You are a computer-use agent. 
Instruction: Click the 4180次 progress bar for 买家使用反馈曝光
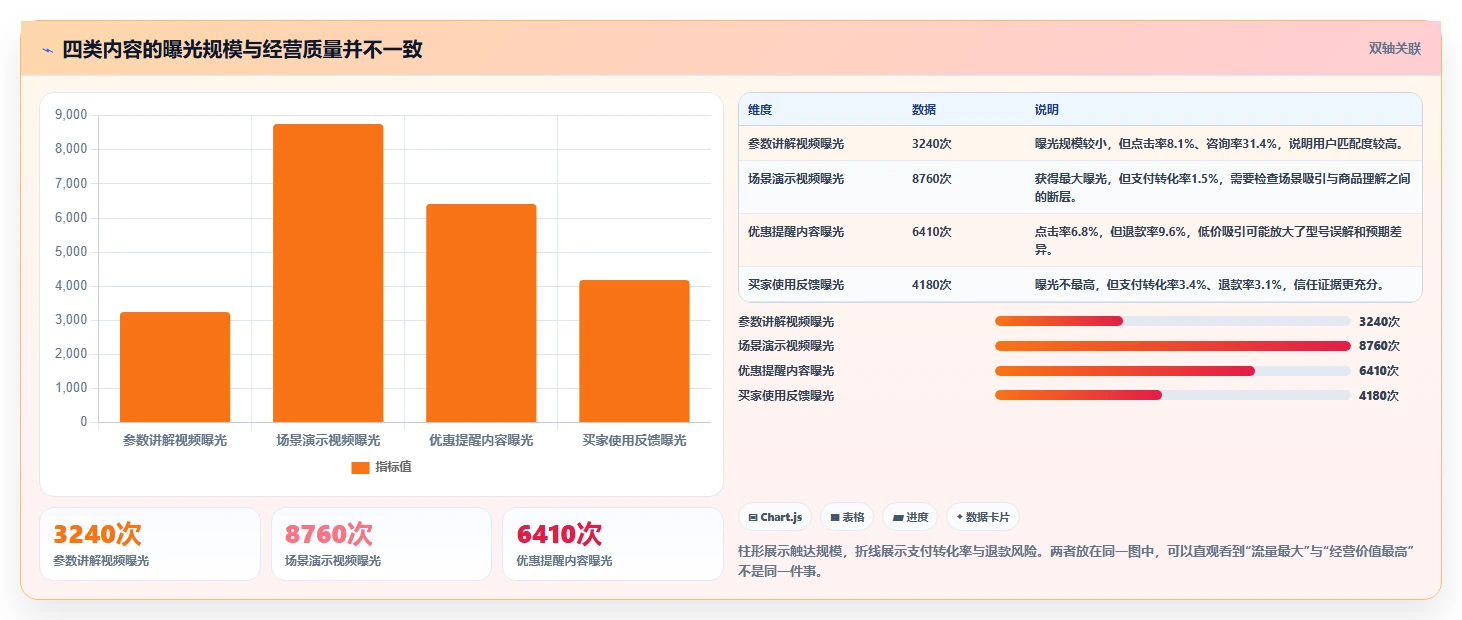(1172, 395)
